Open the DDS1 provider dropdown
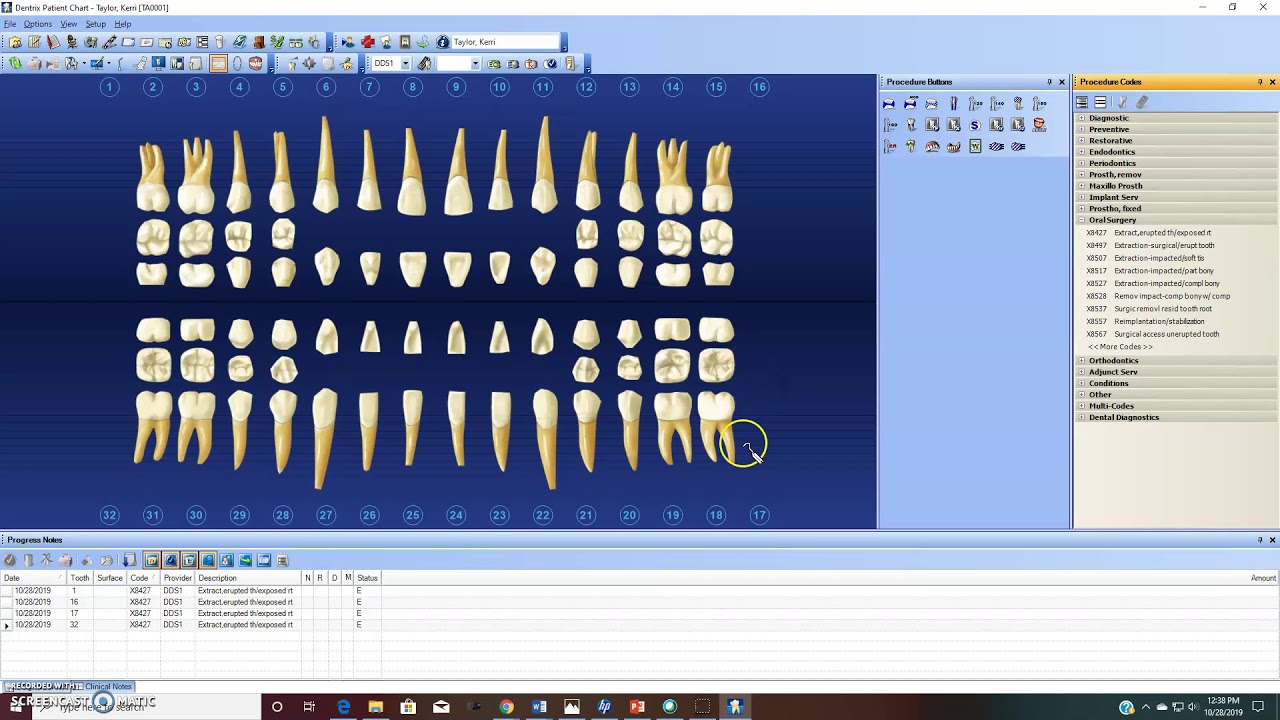The image size is (1280, 720). pos(405,63)
